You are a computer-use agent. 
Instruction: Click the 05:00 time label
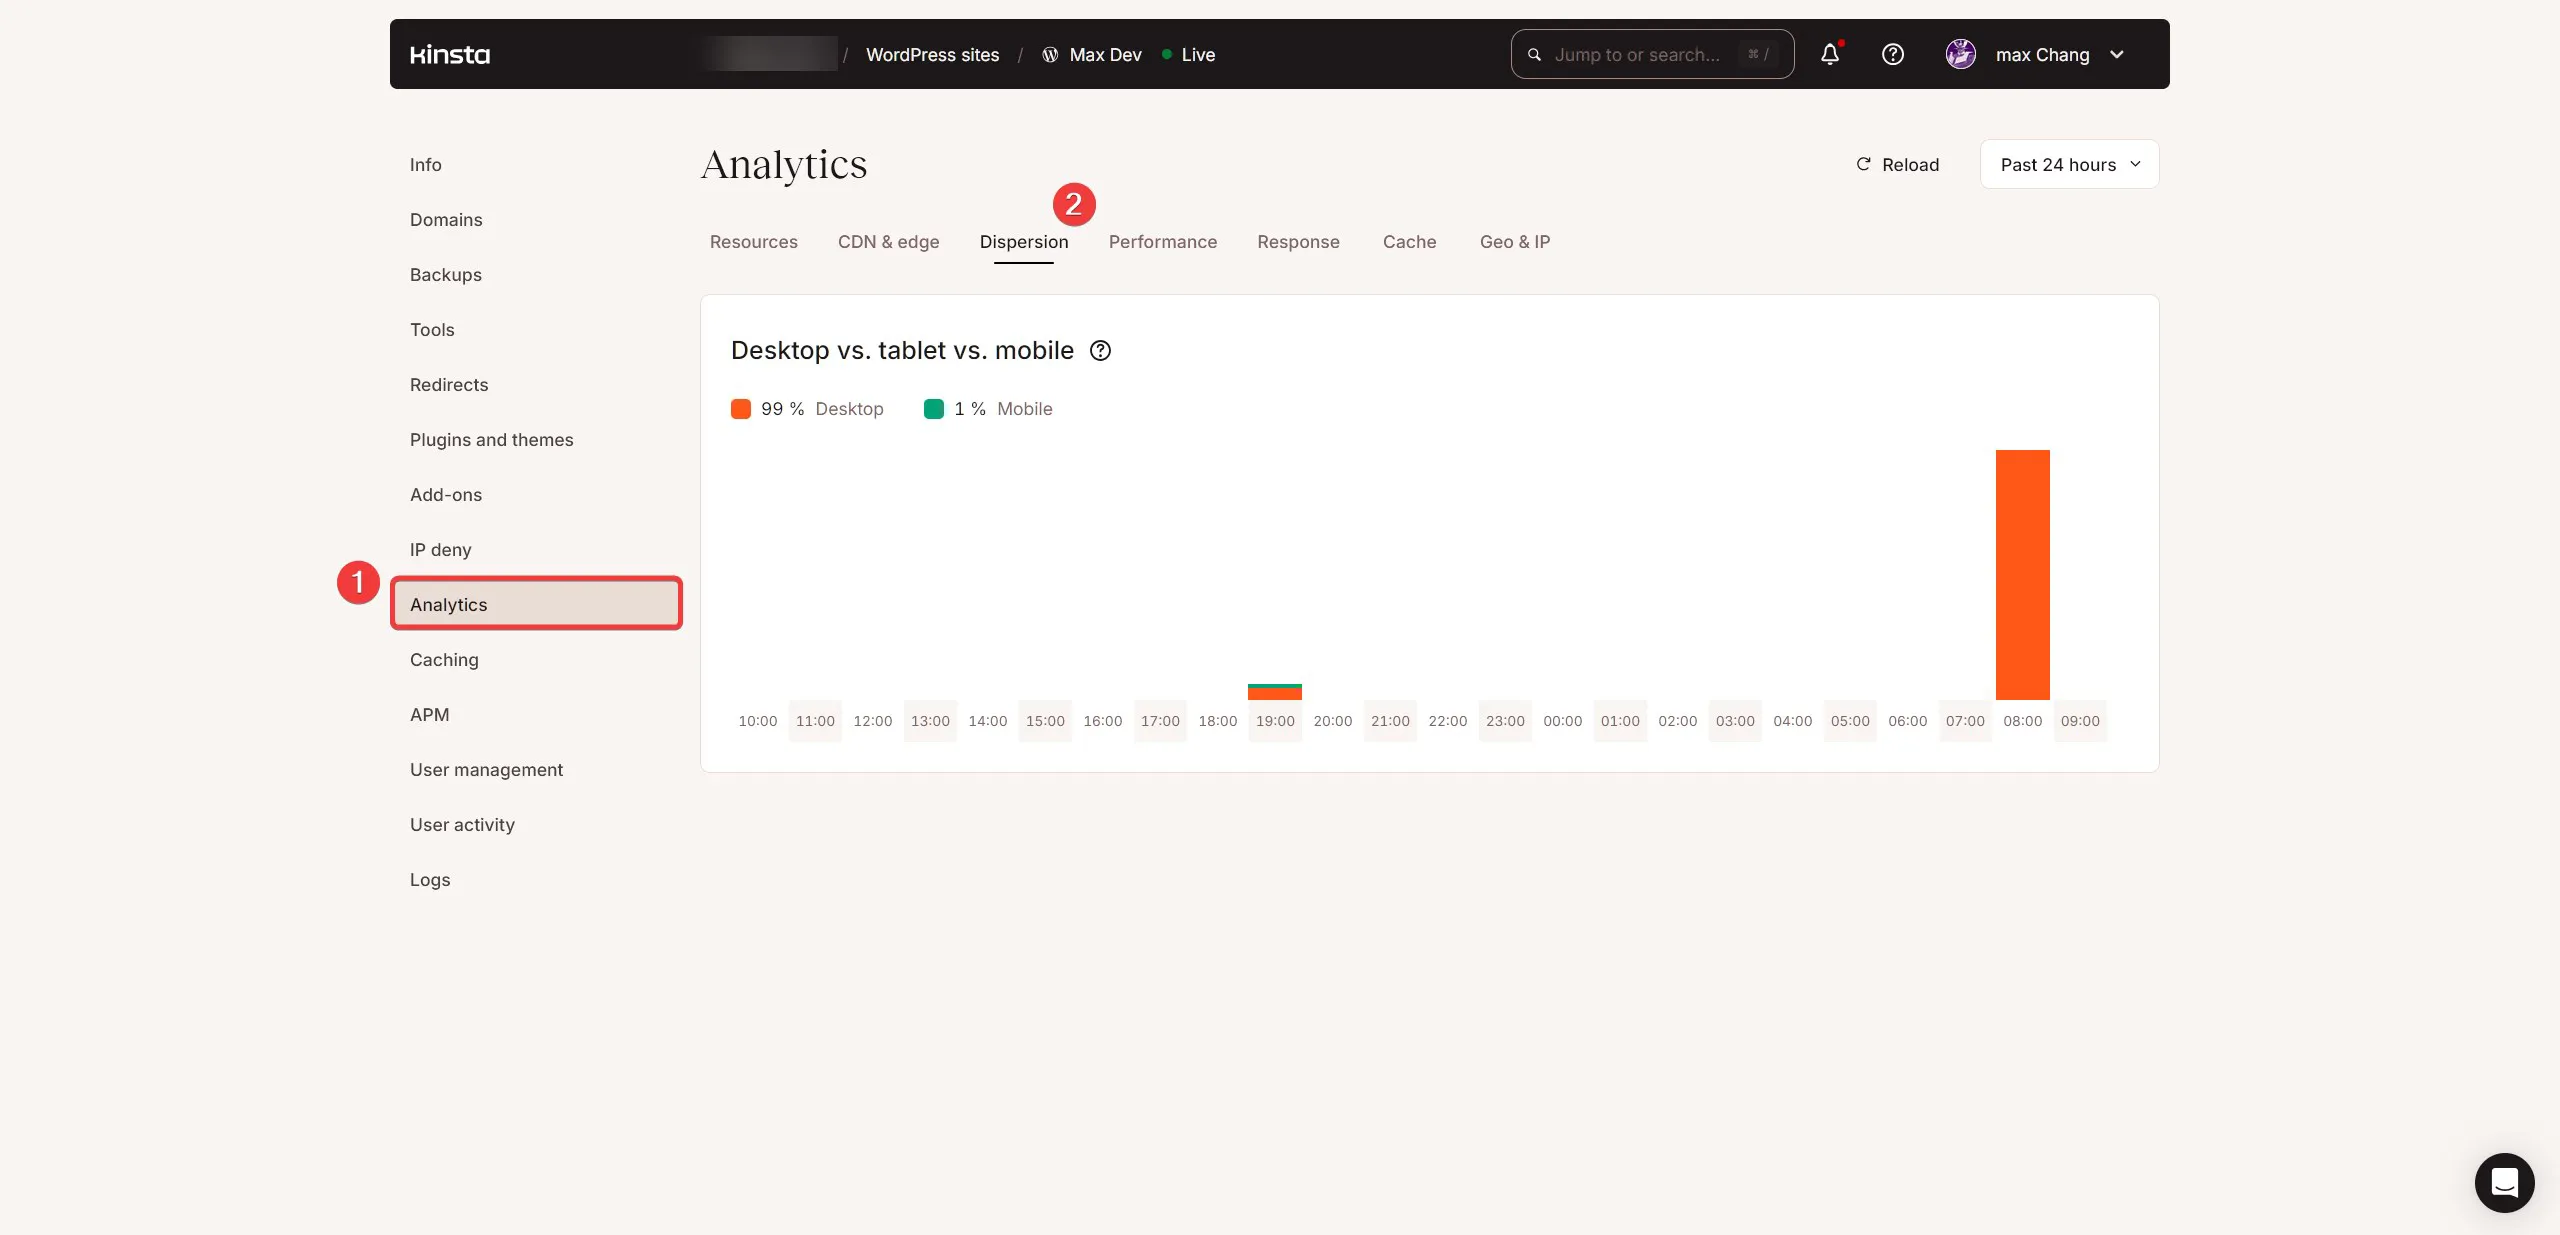pyautogui.click(x=1850, y=721)
